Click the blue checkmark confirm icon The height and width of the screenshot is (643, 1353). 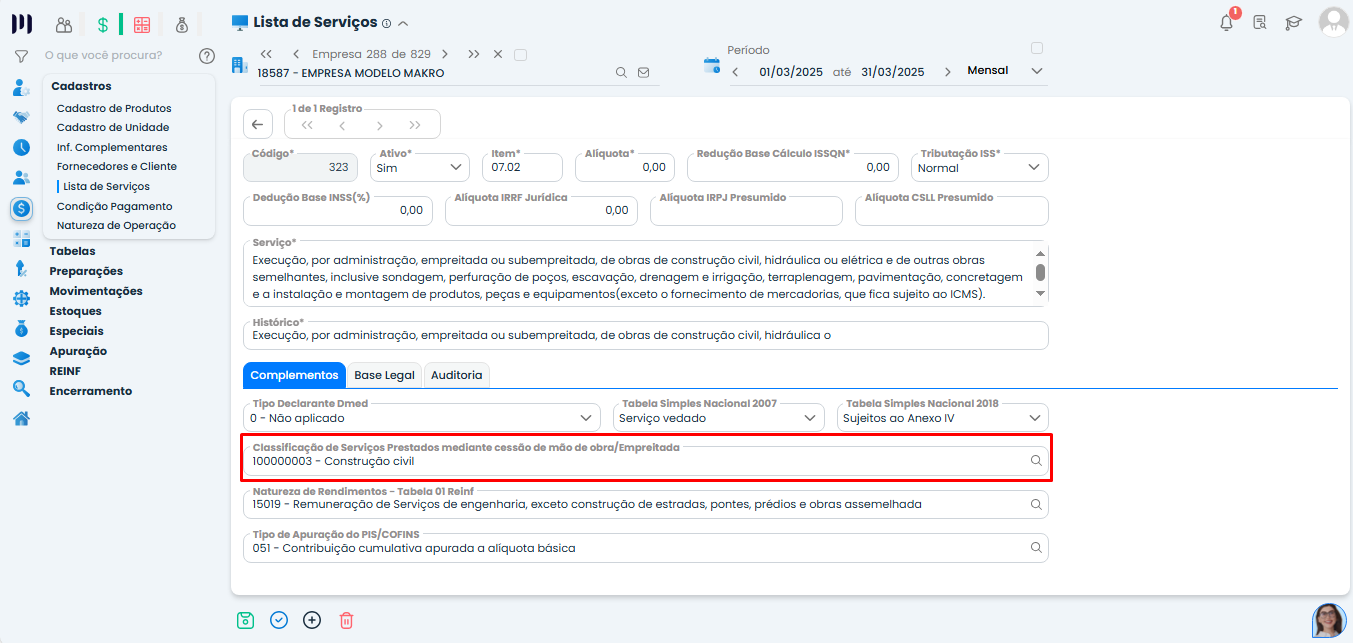[x=279, y=620]
